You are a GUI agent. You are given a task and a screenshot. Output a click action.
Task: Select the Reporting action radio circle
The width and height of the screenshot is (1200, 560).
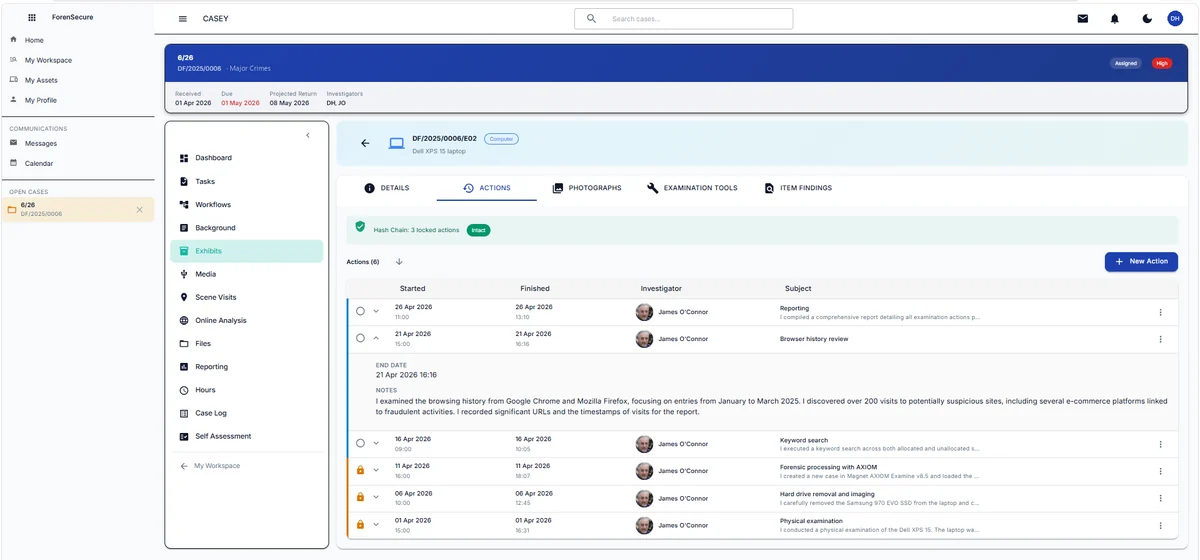pyautogui.click(x=360, y=312)
